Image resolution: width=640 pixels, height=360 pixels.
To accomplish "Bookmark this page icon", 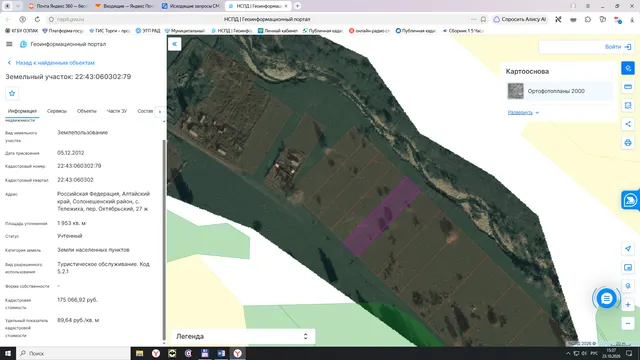I will coord(484,19).
